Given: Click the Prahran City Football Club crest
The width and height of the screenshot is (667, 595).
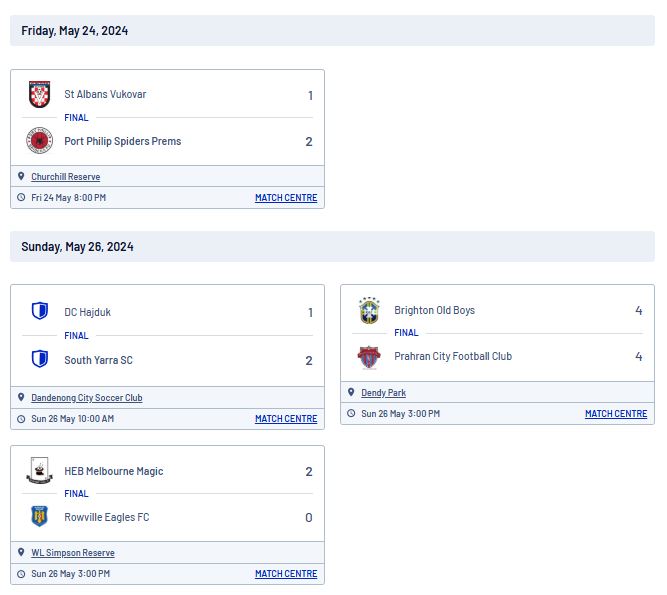Looking at the screenshot, I should 369,357.
